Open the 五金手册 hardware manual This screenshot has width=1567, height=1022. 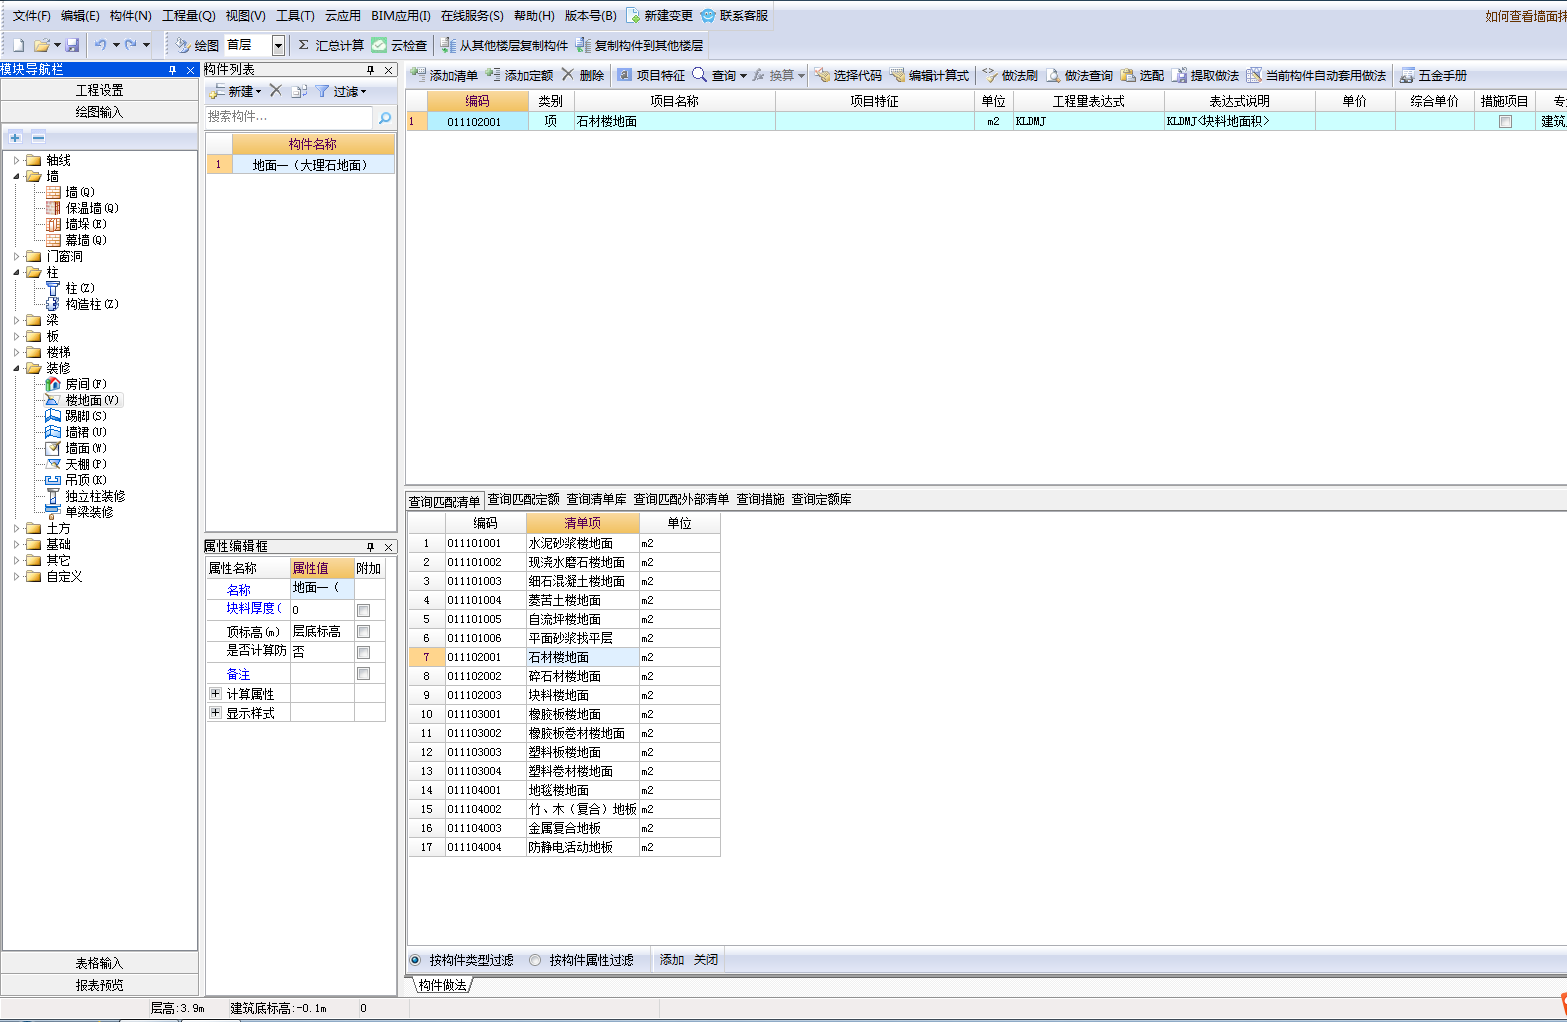point(1433,75)
